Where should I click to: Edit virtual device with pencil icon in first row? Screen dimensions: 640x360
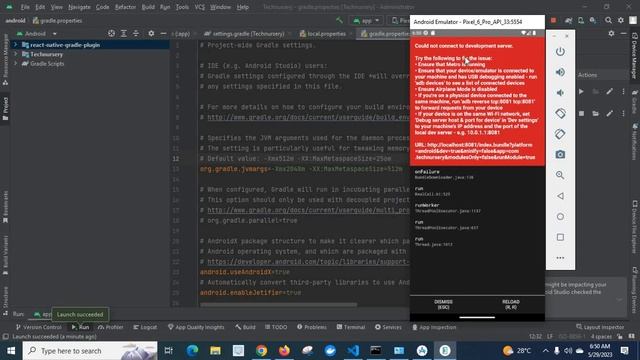coord(609,92)
